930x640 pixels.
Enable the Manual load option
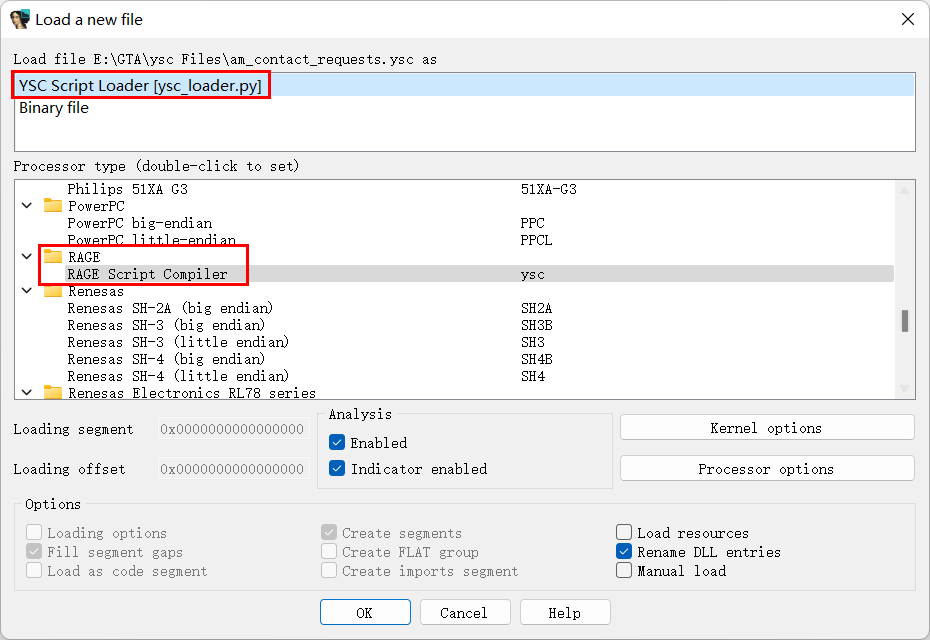click(x=624, y=571)
